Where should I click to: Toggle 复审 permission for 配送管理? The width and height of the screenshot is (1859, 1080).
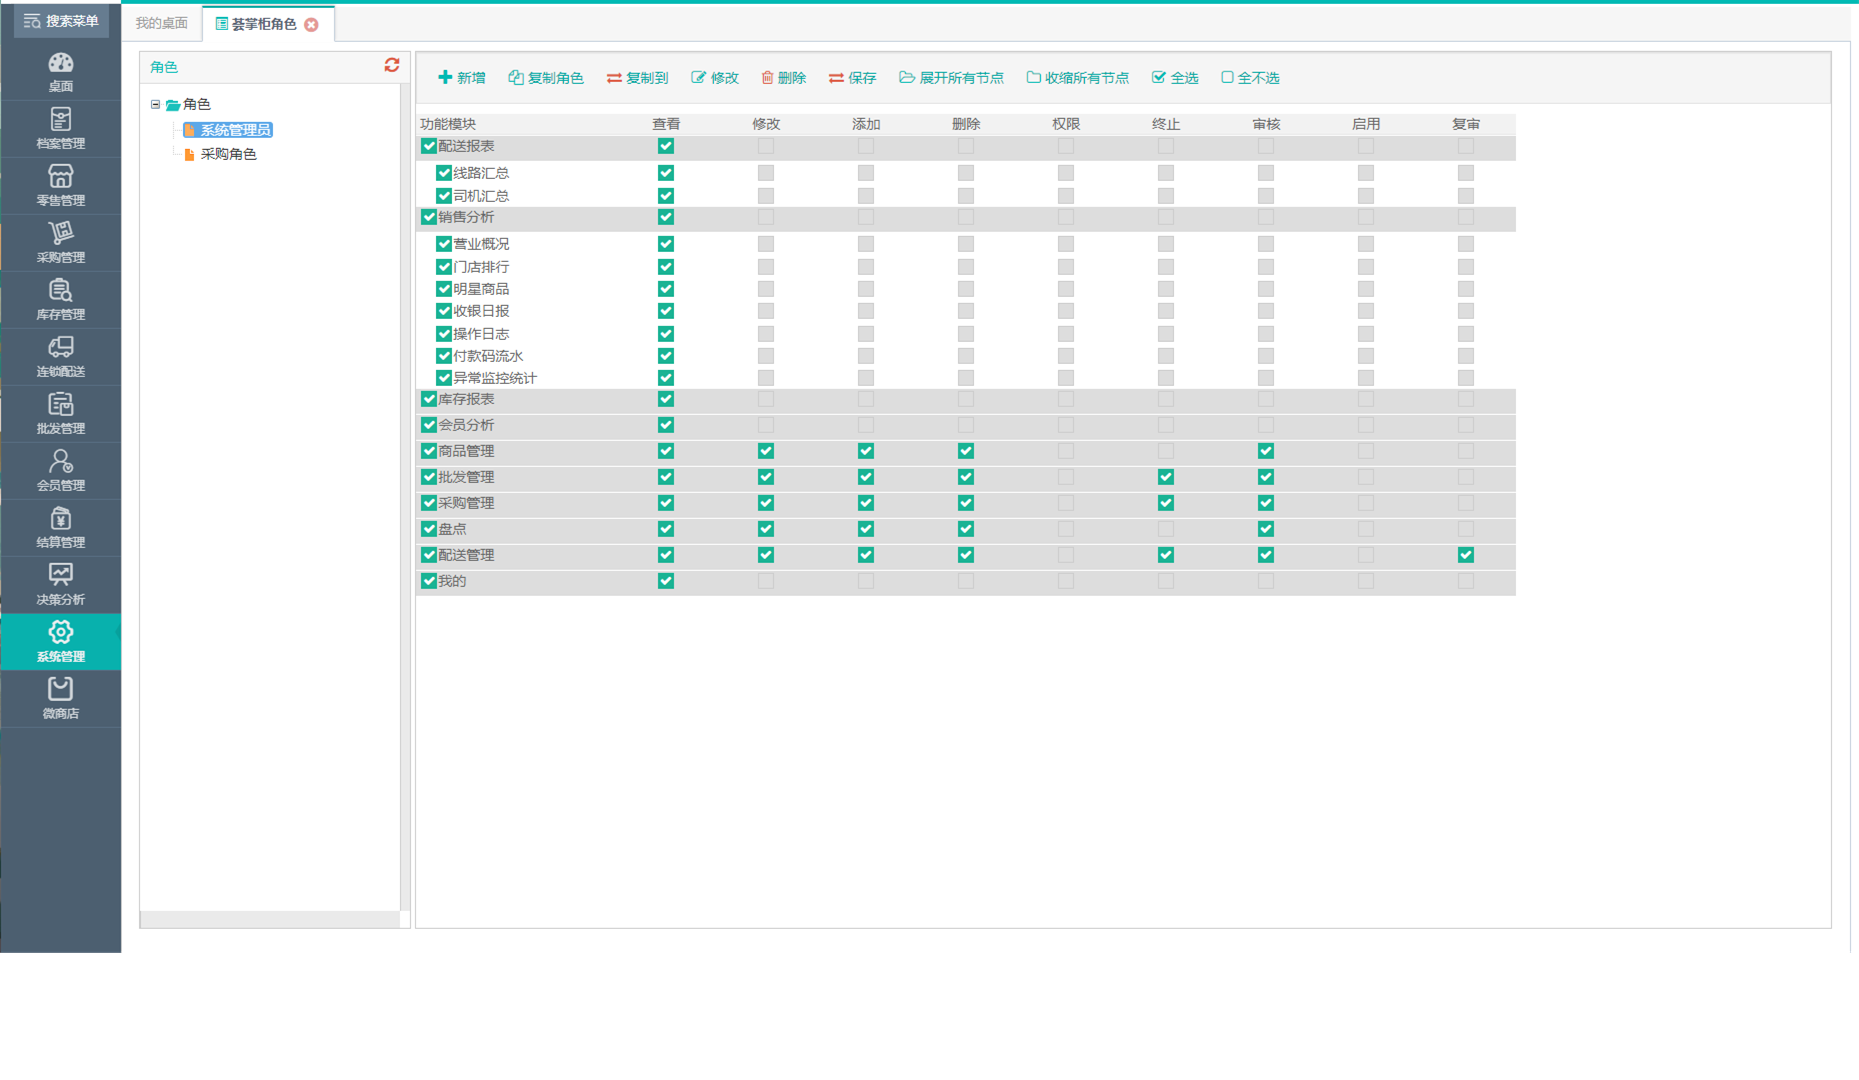point(1466,555)
